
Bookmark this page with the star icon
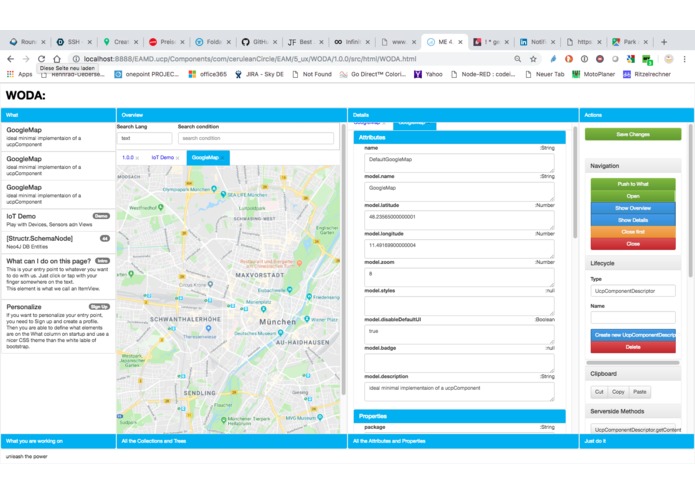[x=533, y=58]
